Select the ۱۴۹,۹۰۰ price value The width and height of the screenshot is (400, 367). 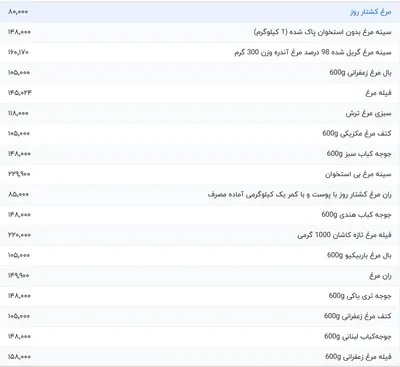point(19,275)
